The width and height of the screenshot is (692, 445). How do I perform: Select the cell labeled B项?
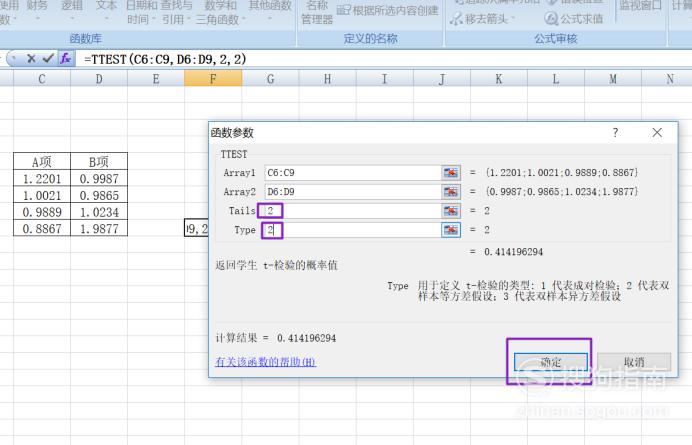99,162
